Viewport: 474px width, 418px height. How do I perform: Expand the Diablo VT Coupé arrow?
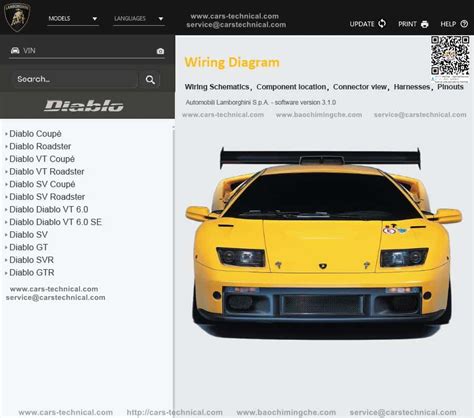pyautogui.click(x=6, y=159)
